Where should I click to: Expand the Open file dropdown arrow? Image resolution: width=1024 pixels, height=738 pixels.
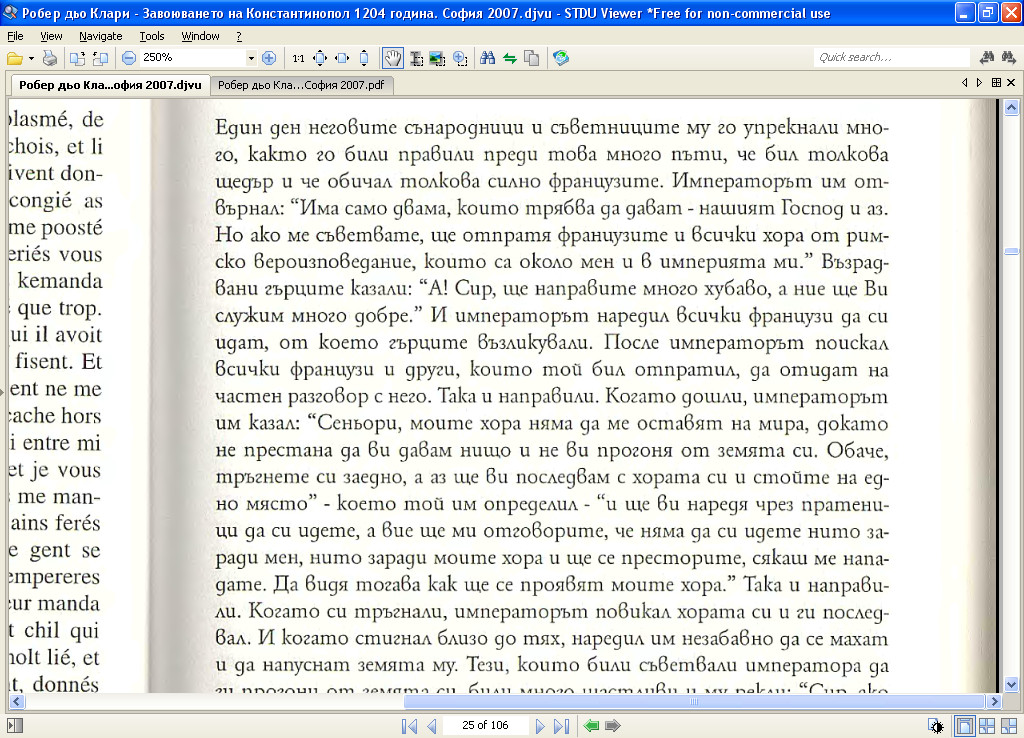[31, 58]
